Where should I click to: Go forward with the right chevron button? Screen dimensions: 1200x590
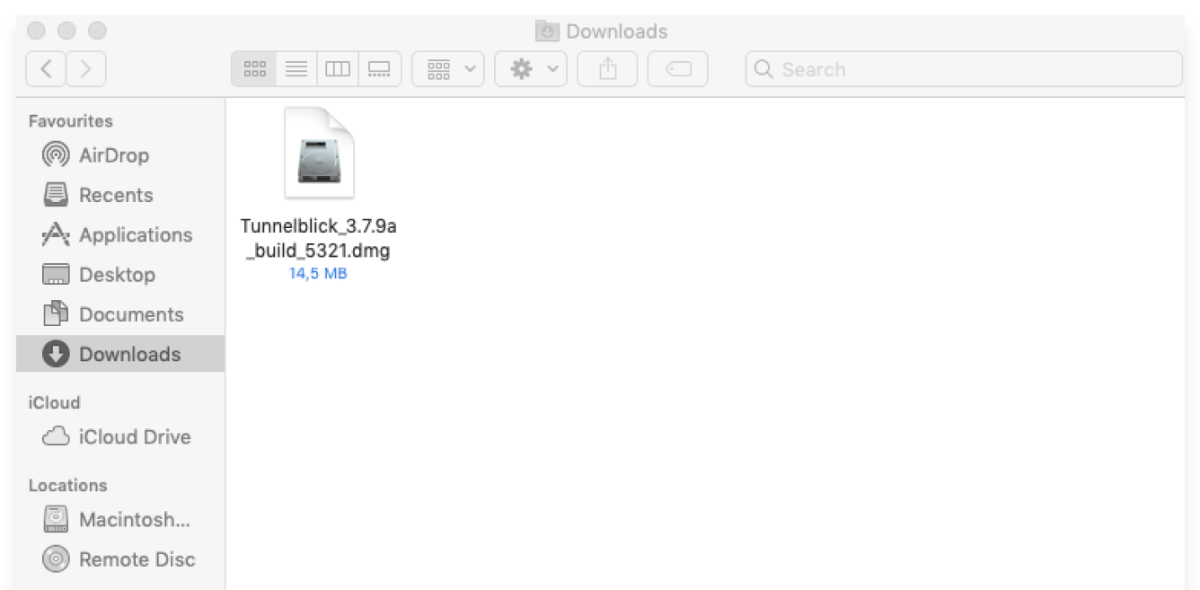point(86,69)
